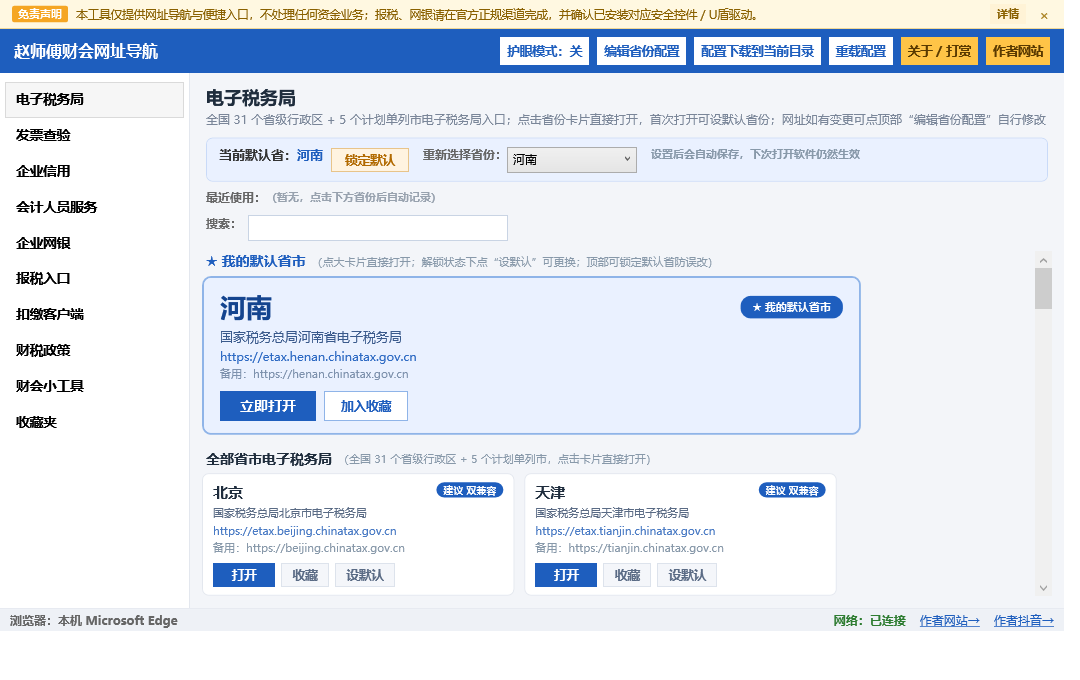The image size is (1080, 680).
Task: Click 收藏 on the 天津 card
Action: (627, 575)
